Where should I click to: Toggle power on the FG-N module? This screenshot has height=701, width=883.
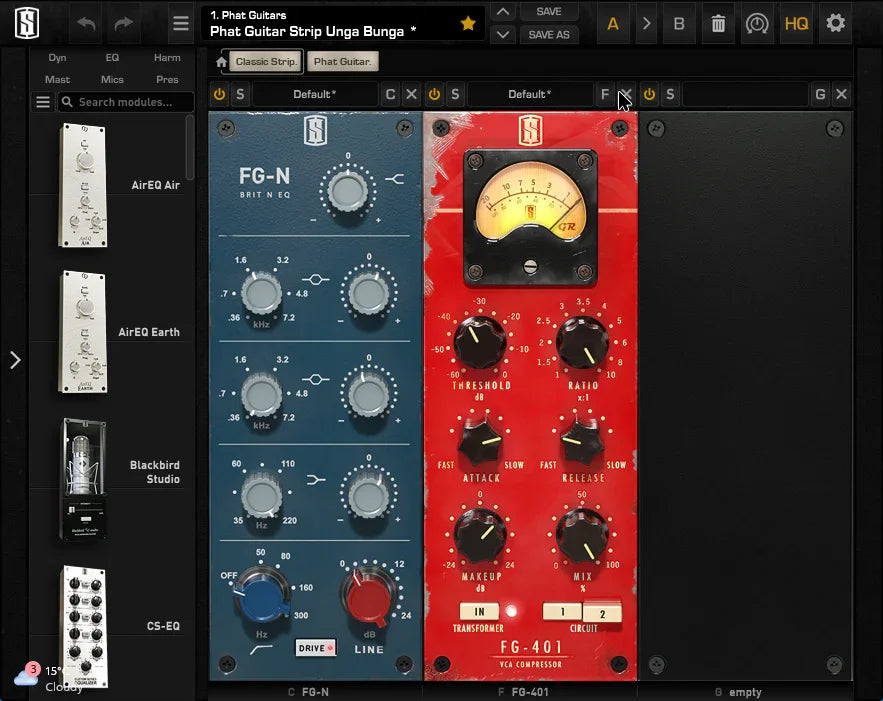[219, 93]
